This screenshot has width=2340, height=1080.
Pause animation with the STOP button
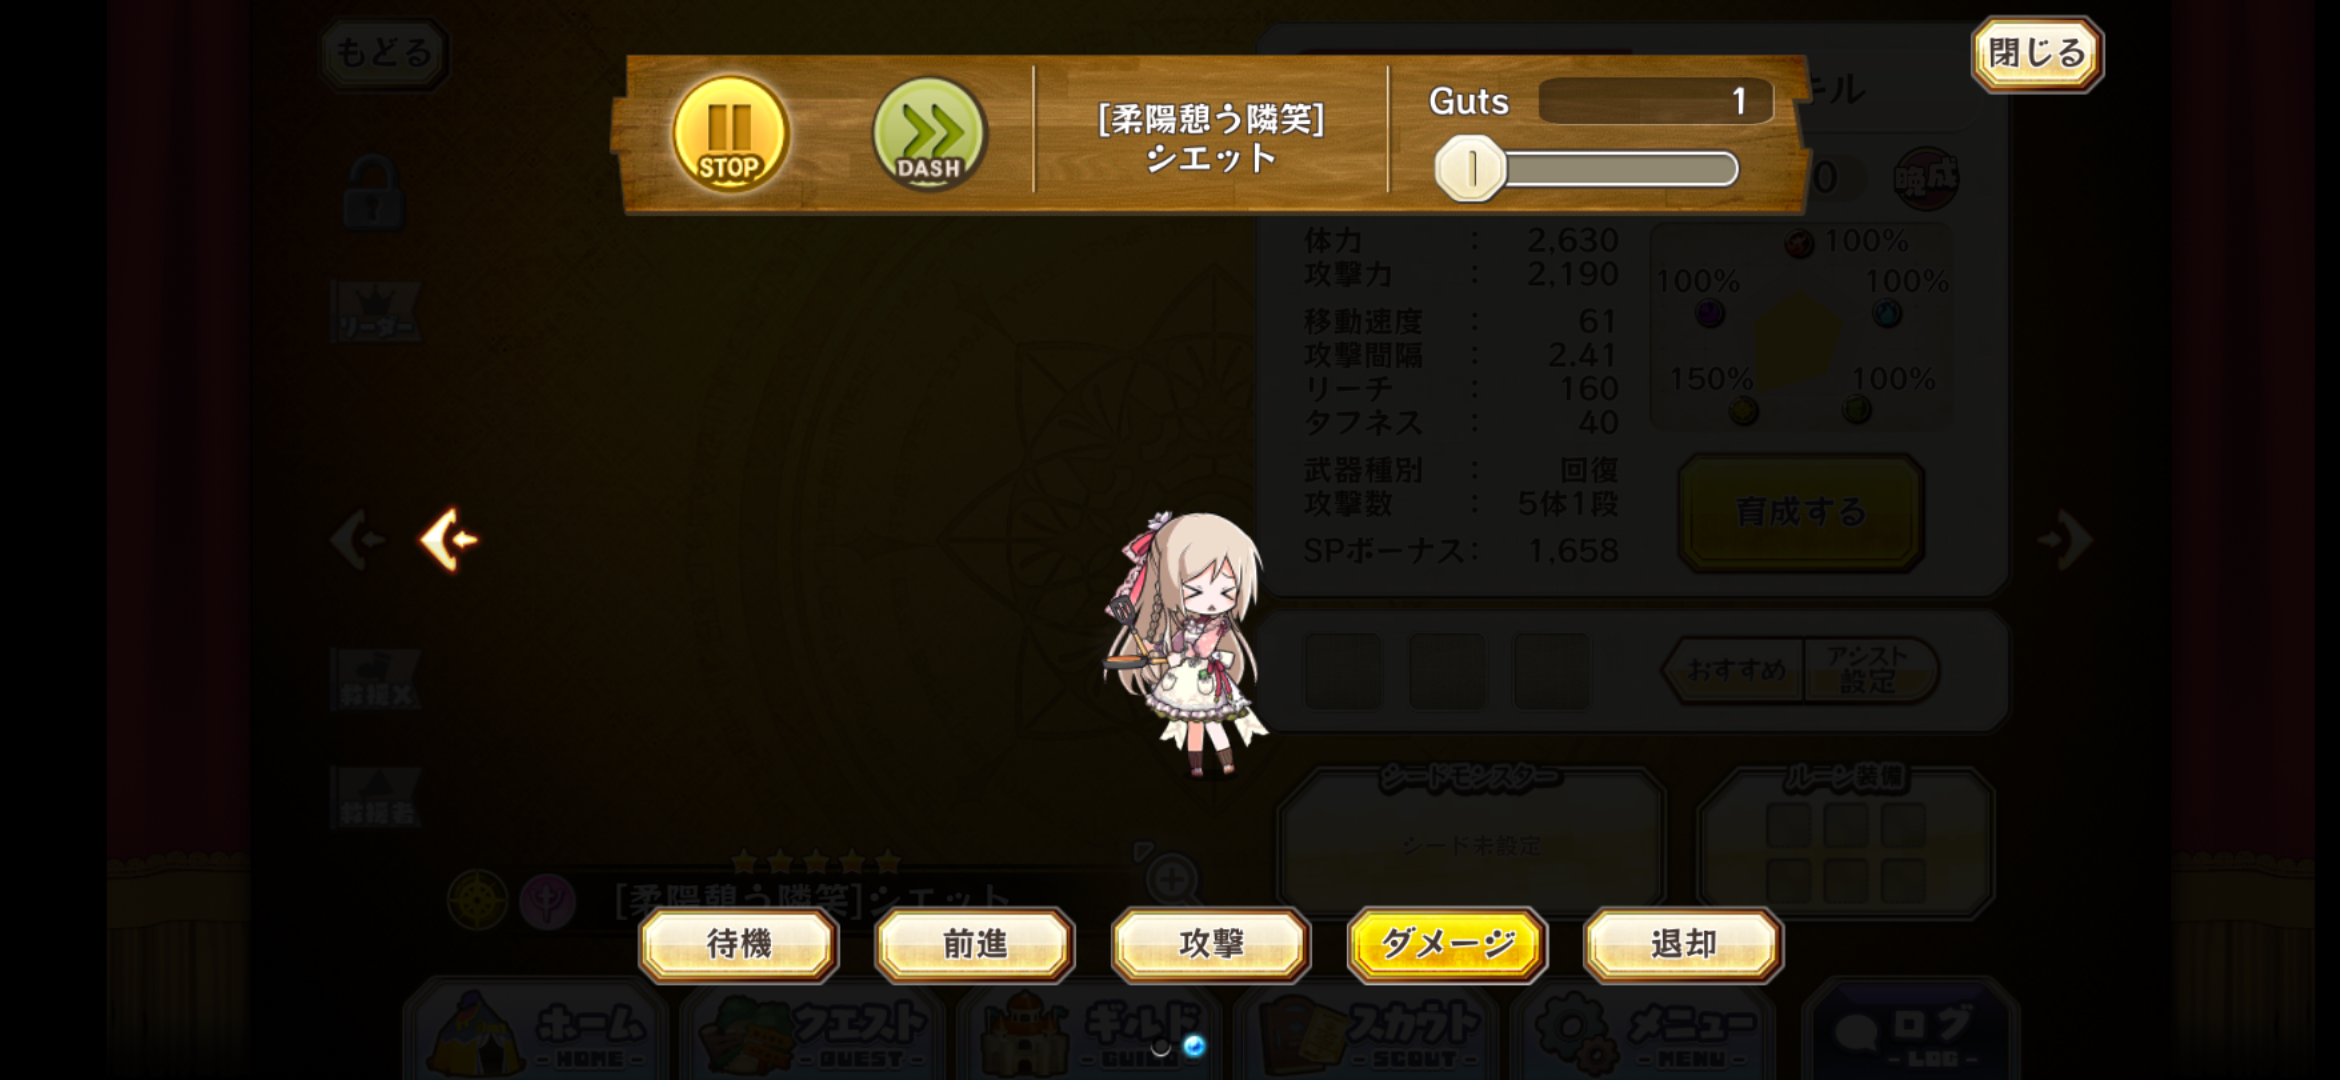tap(730, 133)
